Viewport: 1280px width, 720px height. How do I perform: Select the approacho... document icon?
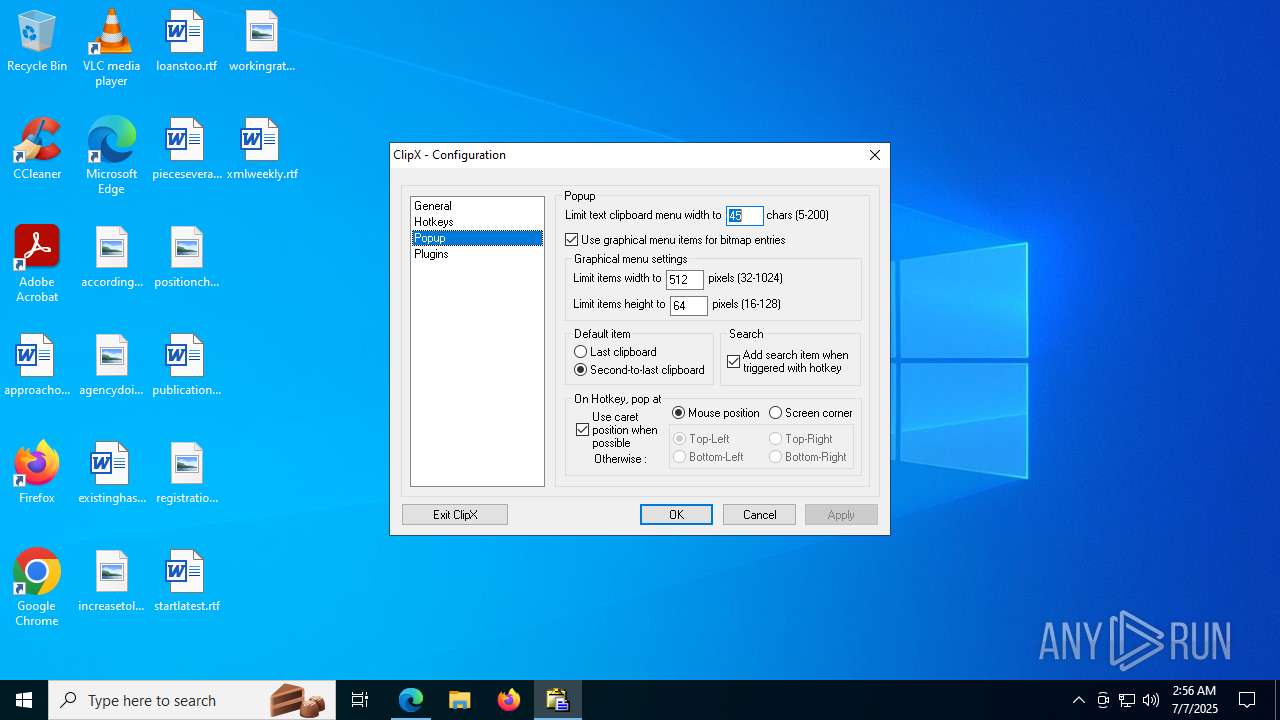point(37,366)
